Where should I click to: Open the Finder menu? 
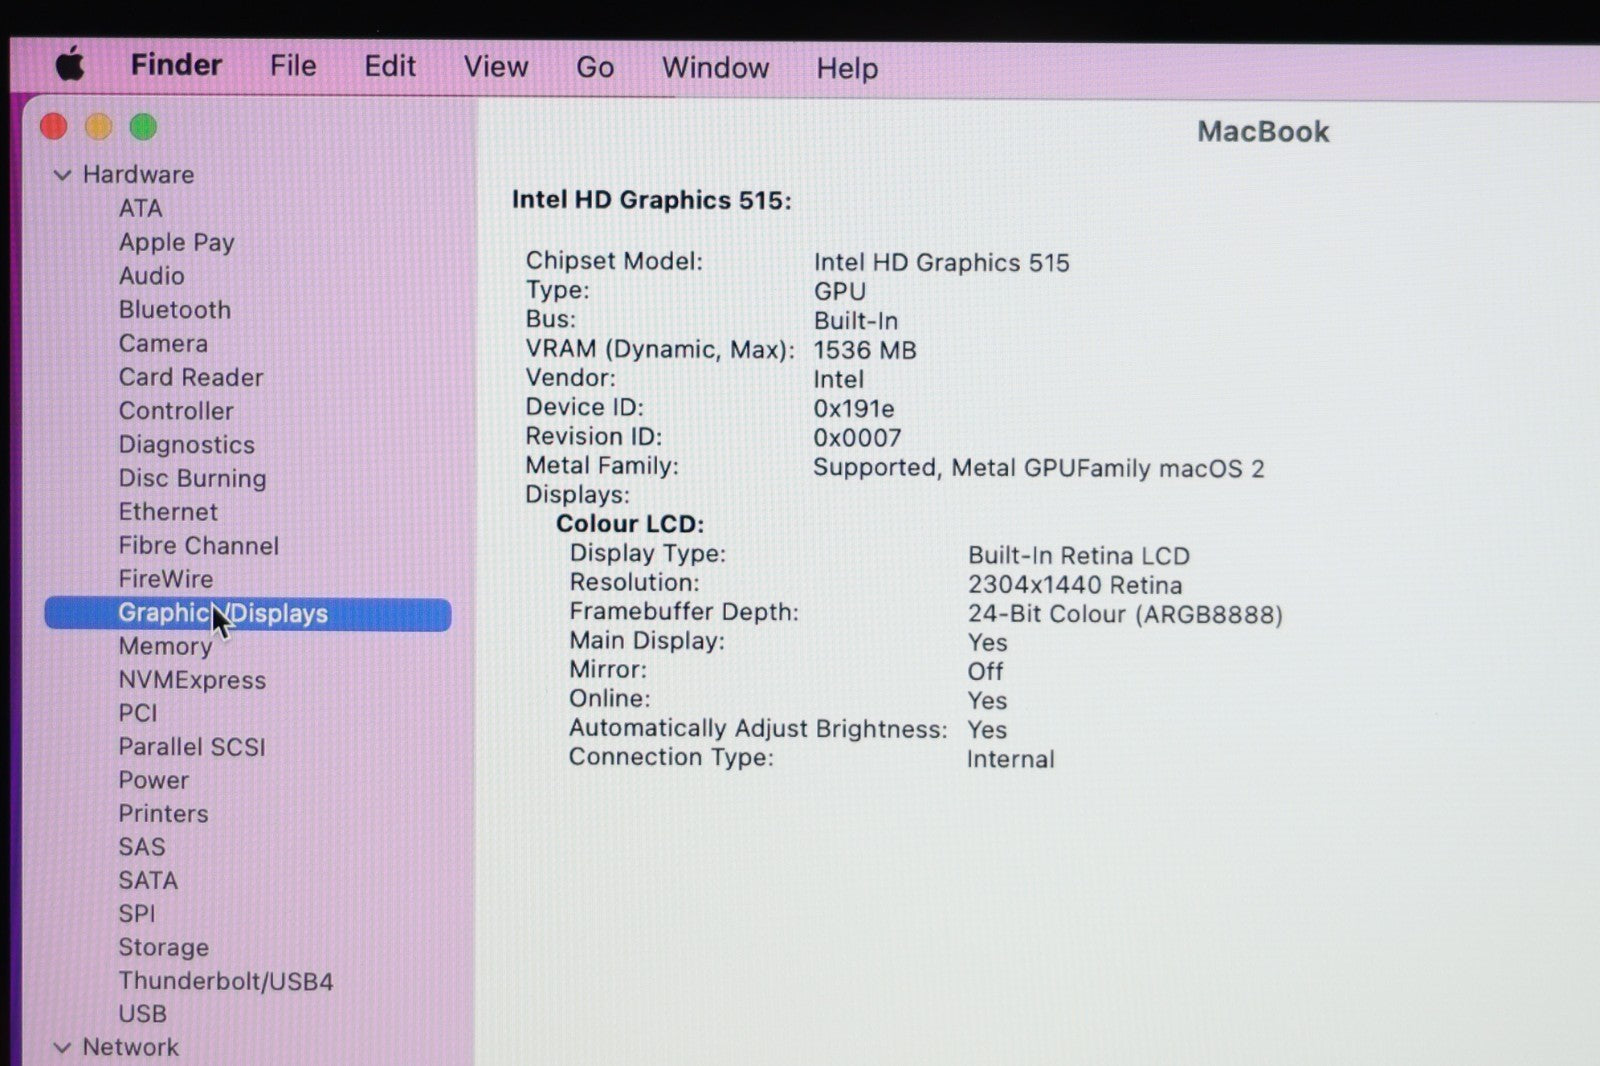click(x=176, y=66)
